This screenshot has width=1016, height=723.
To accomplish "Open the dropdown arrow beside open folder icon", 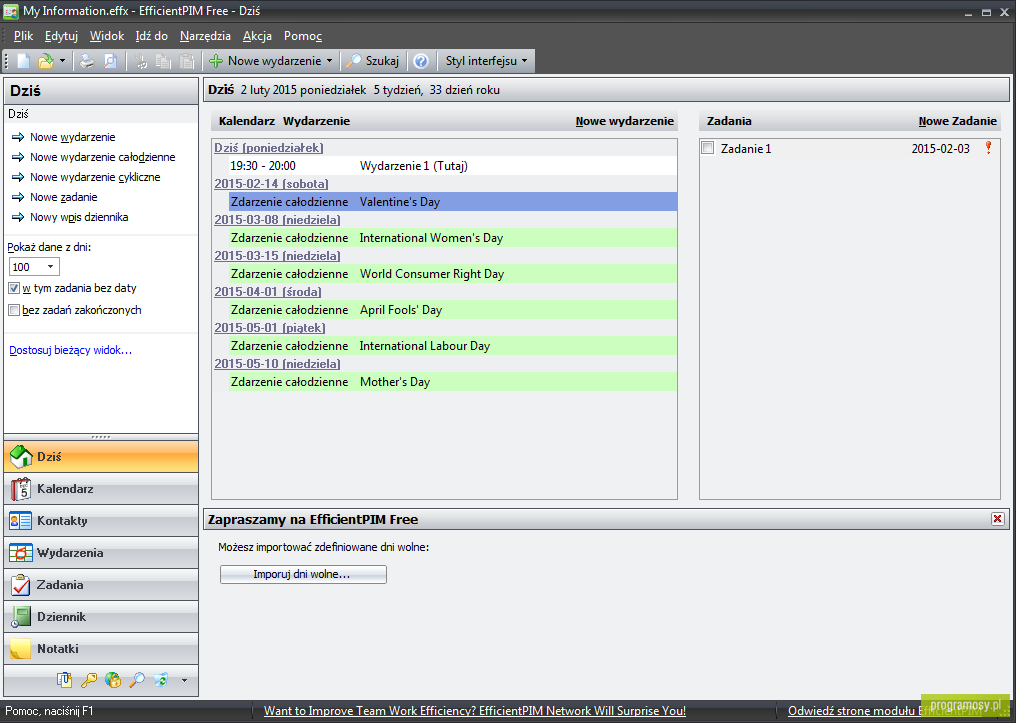I will (62, 61).
